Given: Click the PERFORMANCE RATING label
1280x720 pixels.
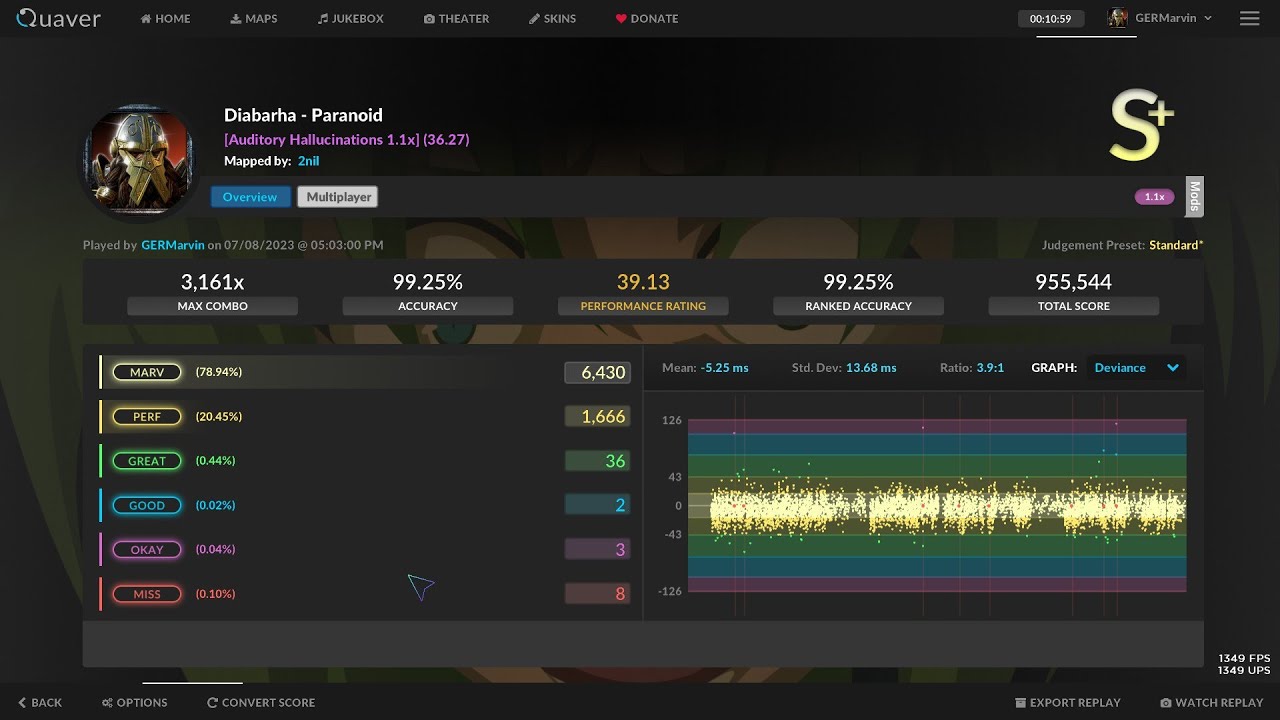Looking at the screenshot, I should pos(643,306).
